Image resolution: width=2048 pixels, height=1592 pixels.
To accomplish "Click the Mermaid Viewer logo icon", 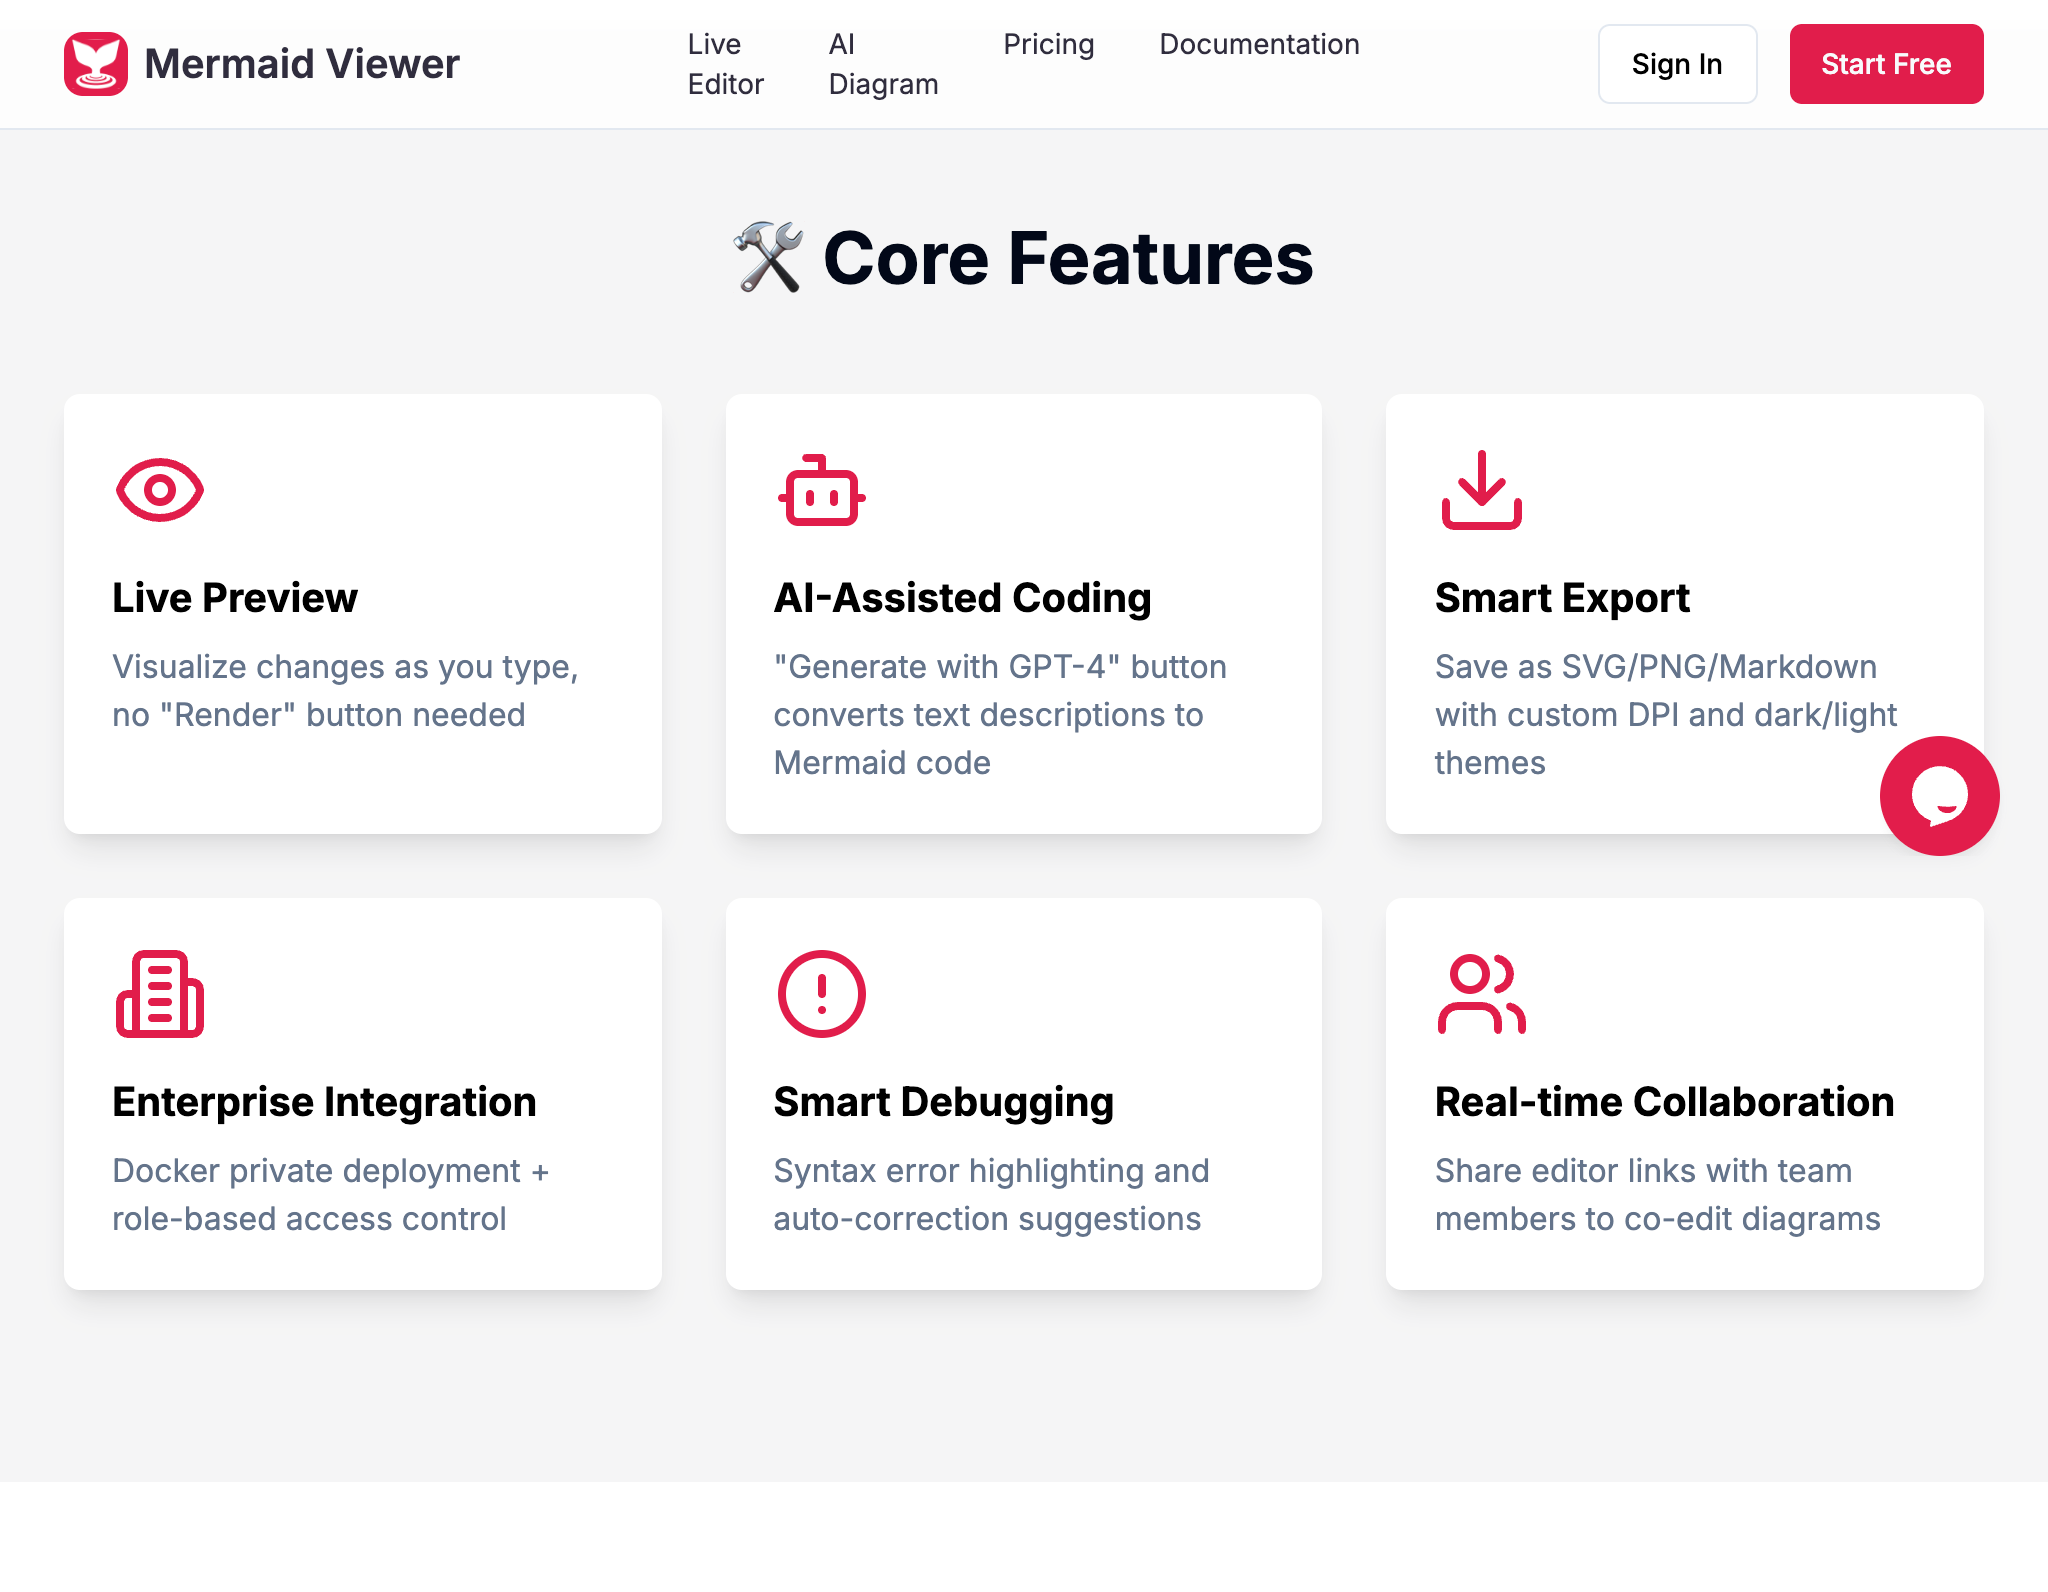I will pyautogui.click(x=96, y=64).
